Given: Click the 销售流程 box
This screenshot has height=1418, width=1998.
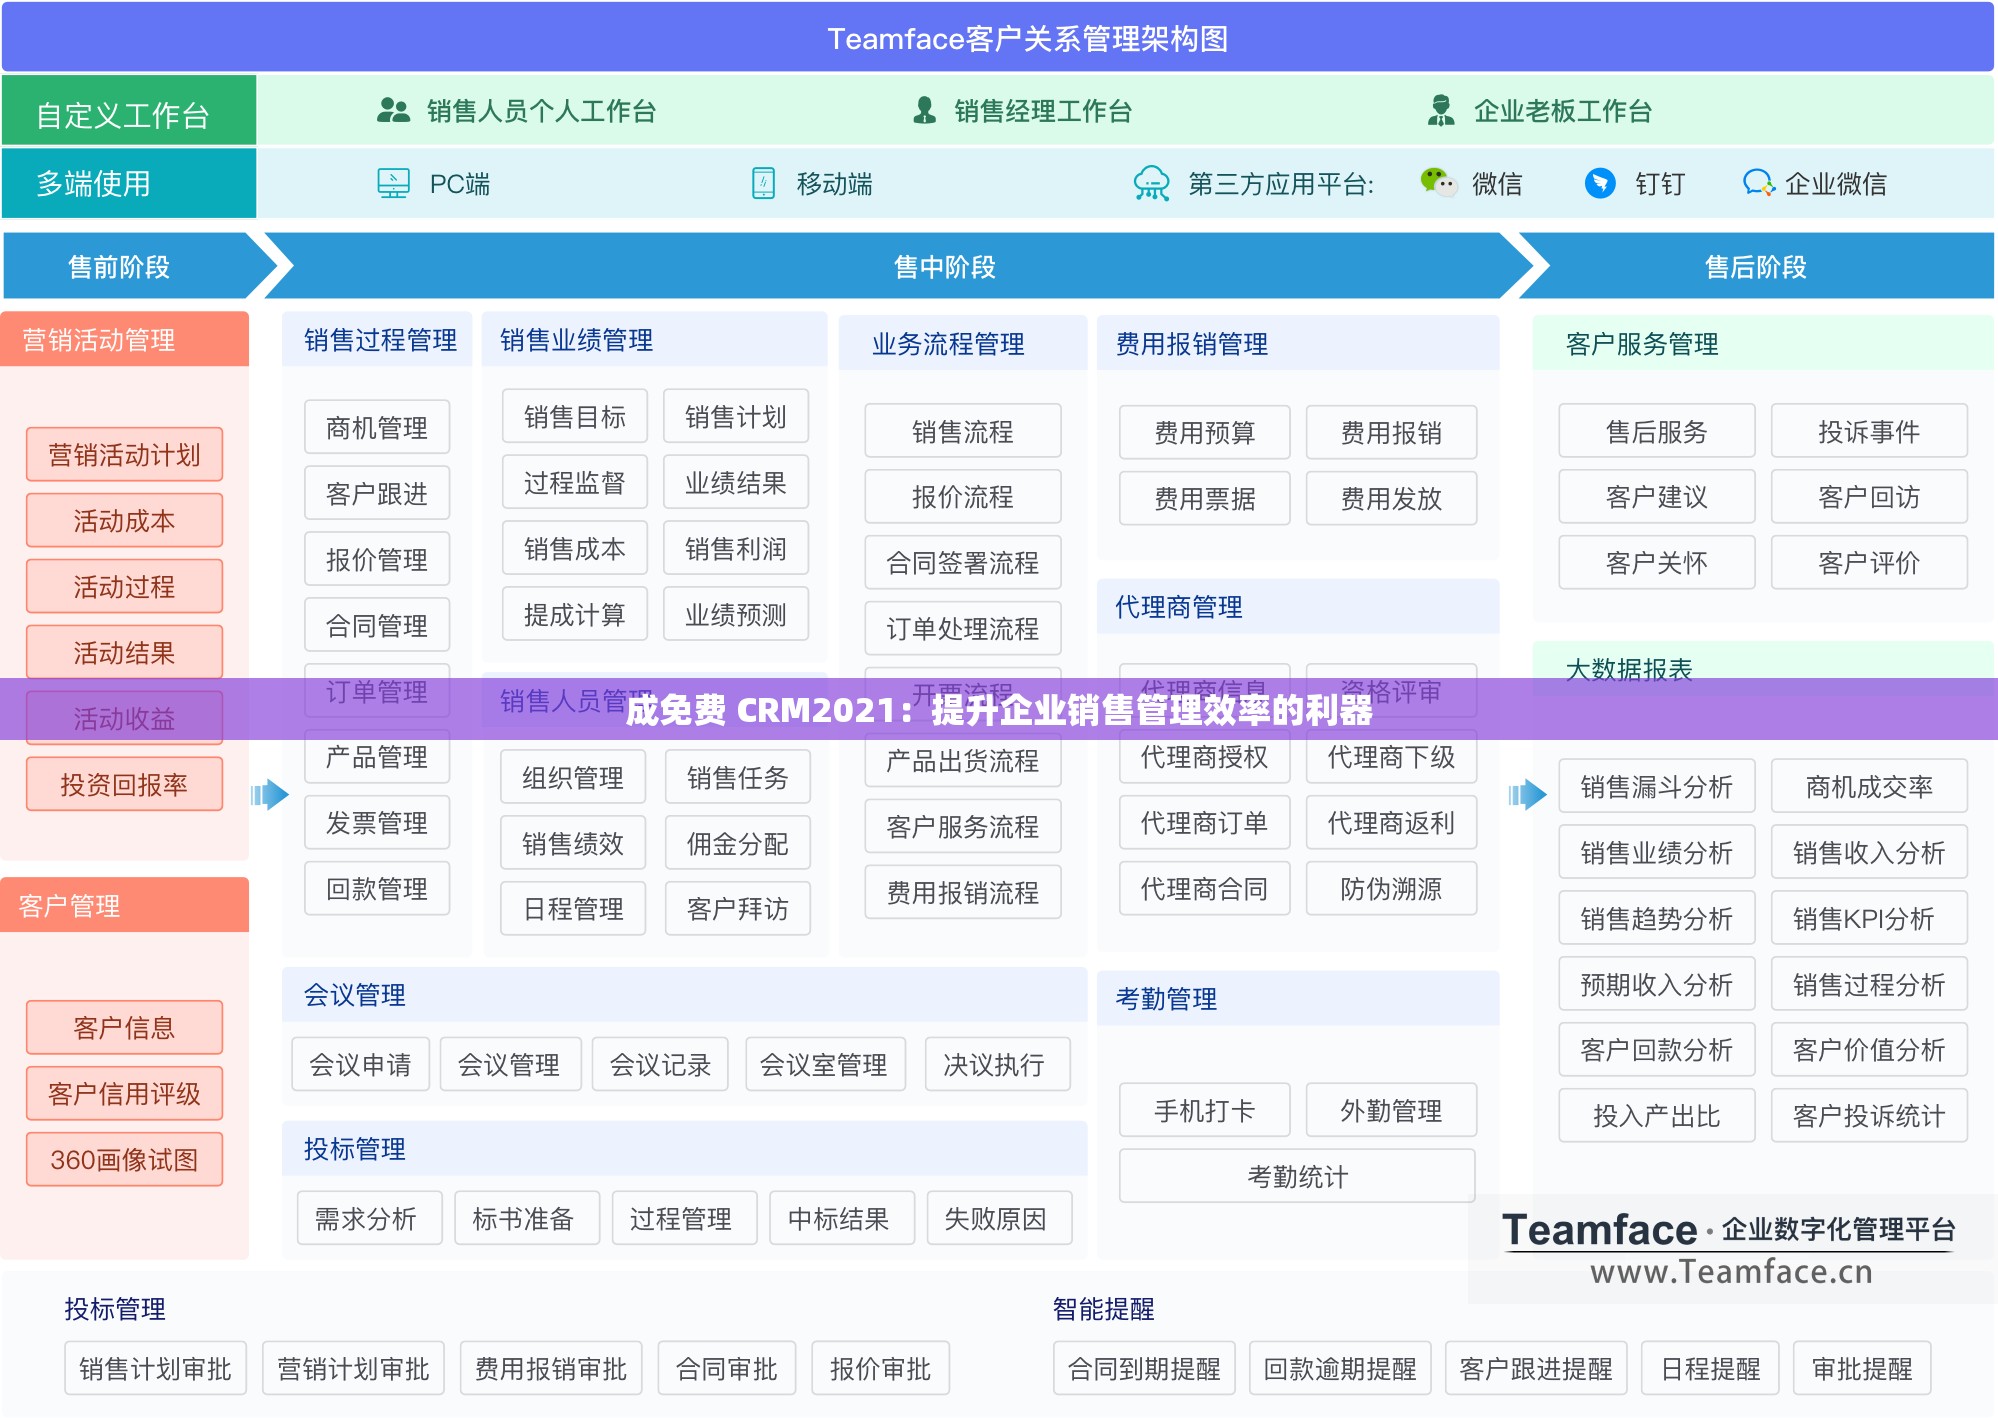Looking at the screenshot, I should click(x=963, y=431).
